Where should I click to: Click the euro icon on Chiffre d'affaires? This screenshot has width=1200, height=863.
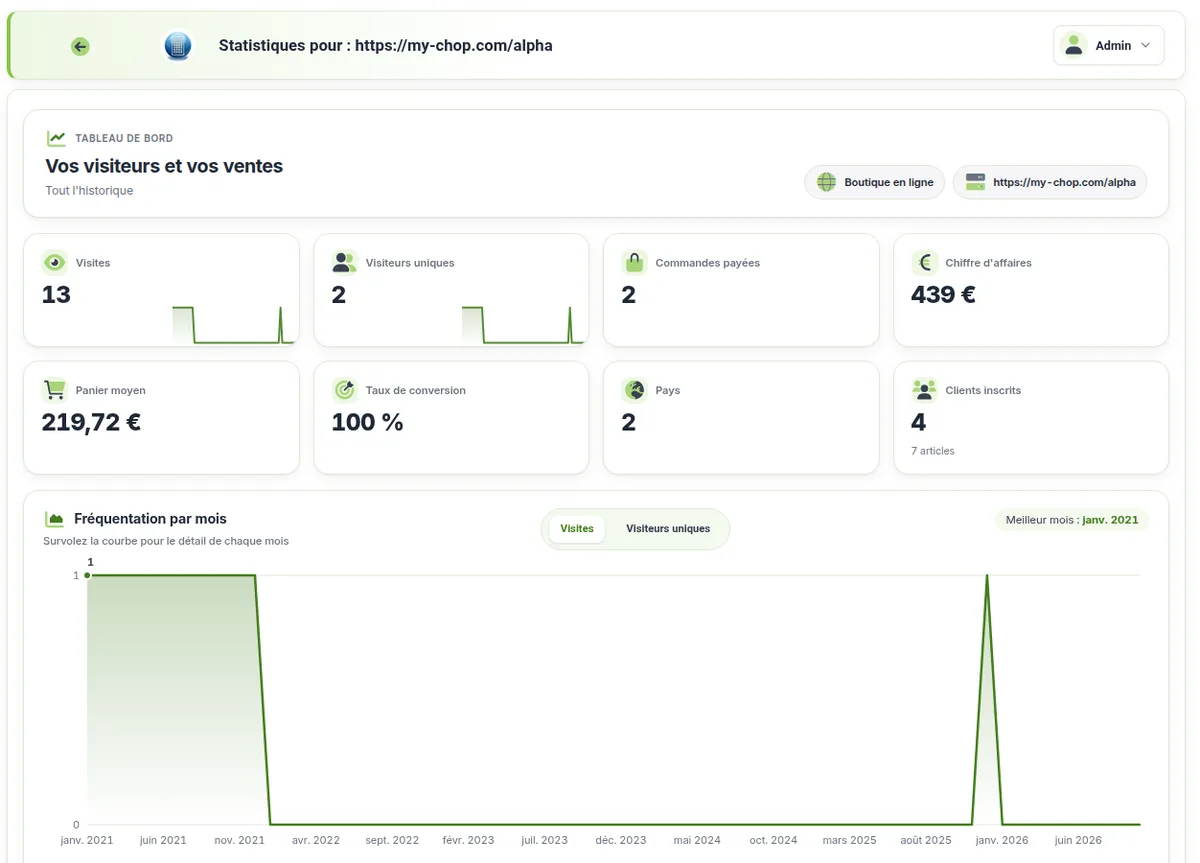coord(924,263)
